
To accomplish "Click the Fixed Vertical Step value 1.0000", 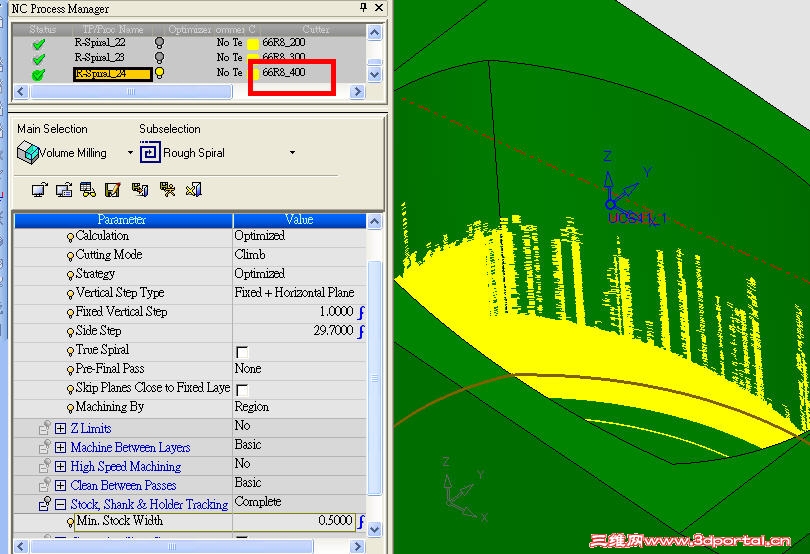I will point(336,312).
